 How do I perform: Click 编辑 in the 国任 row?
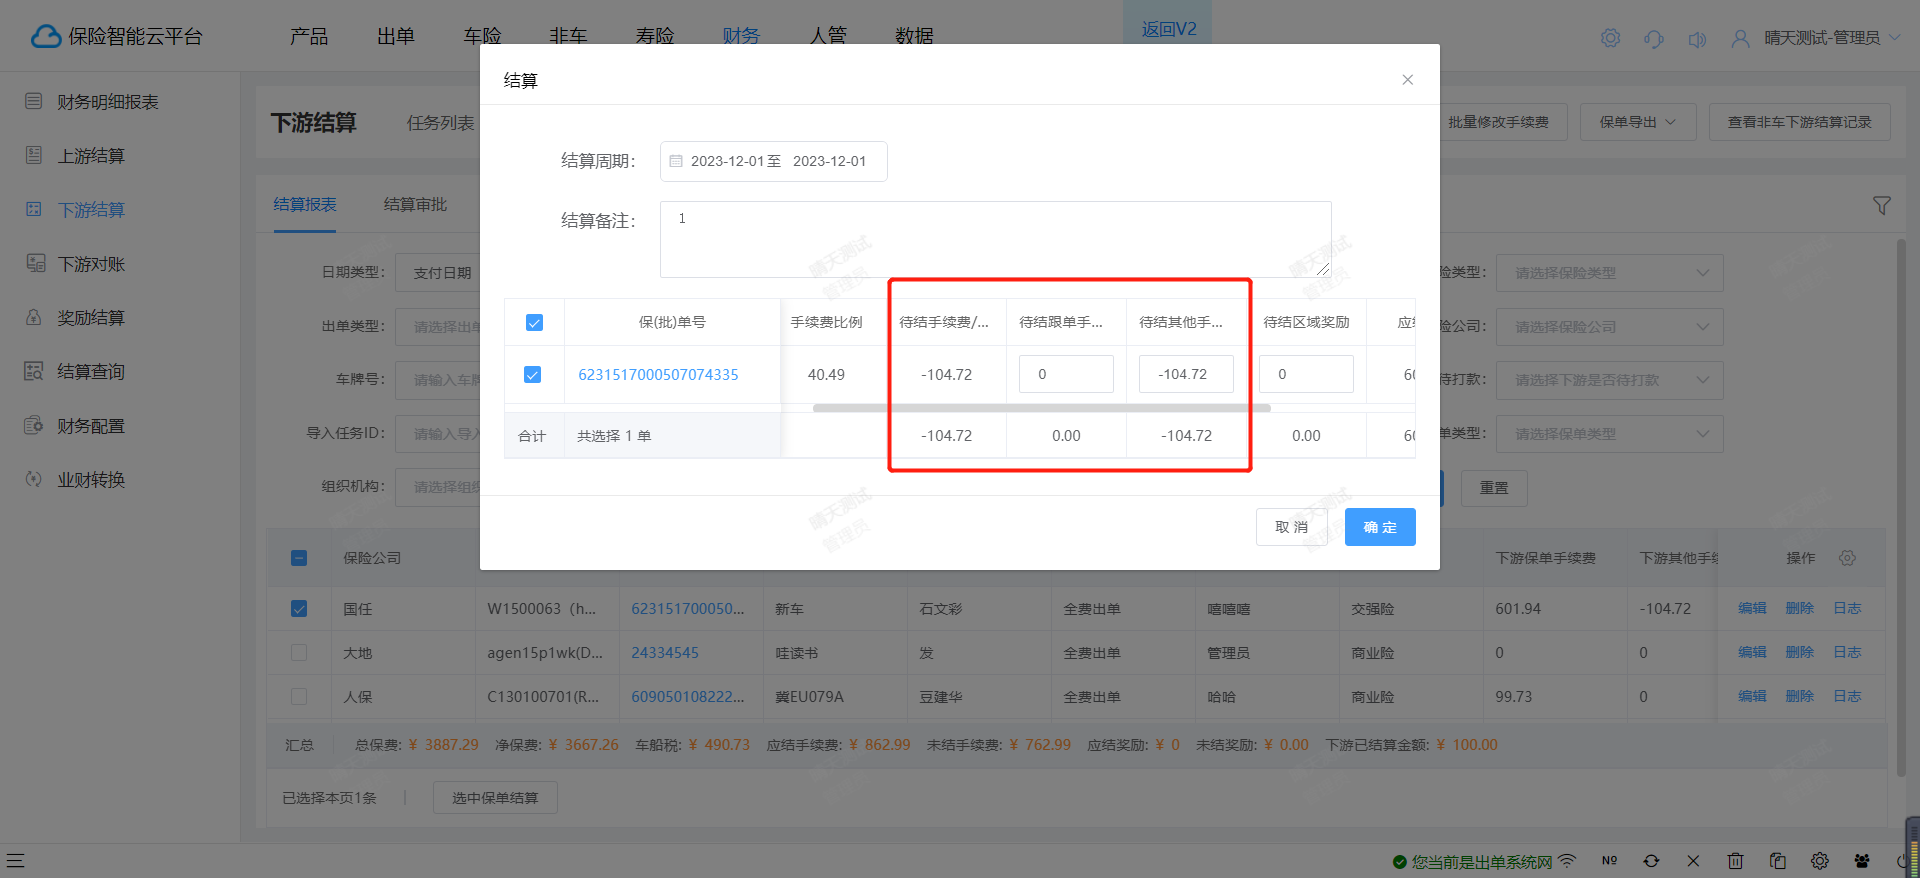click(x=1752, y=608)
